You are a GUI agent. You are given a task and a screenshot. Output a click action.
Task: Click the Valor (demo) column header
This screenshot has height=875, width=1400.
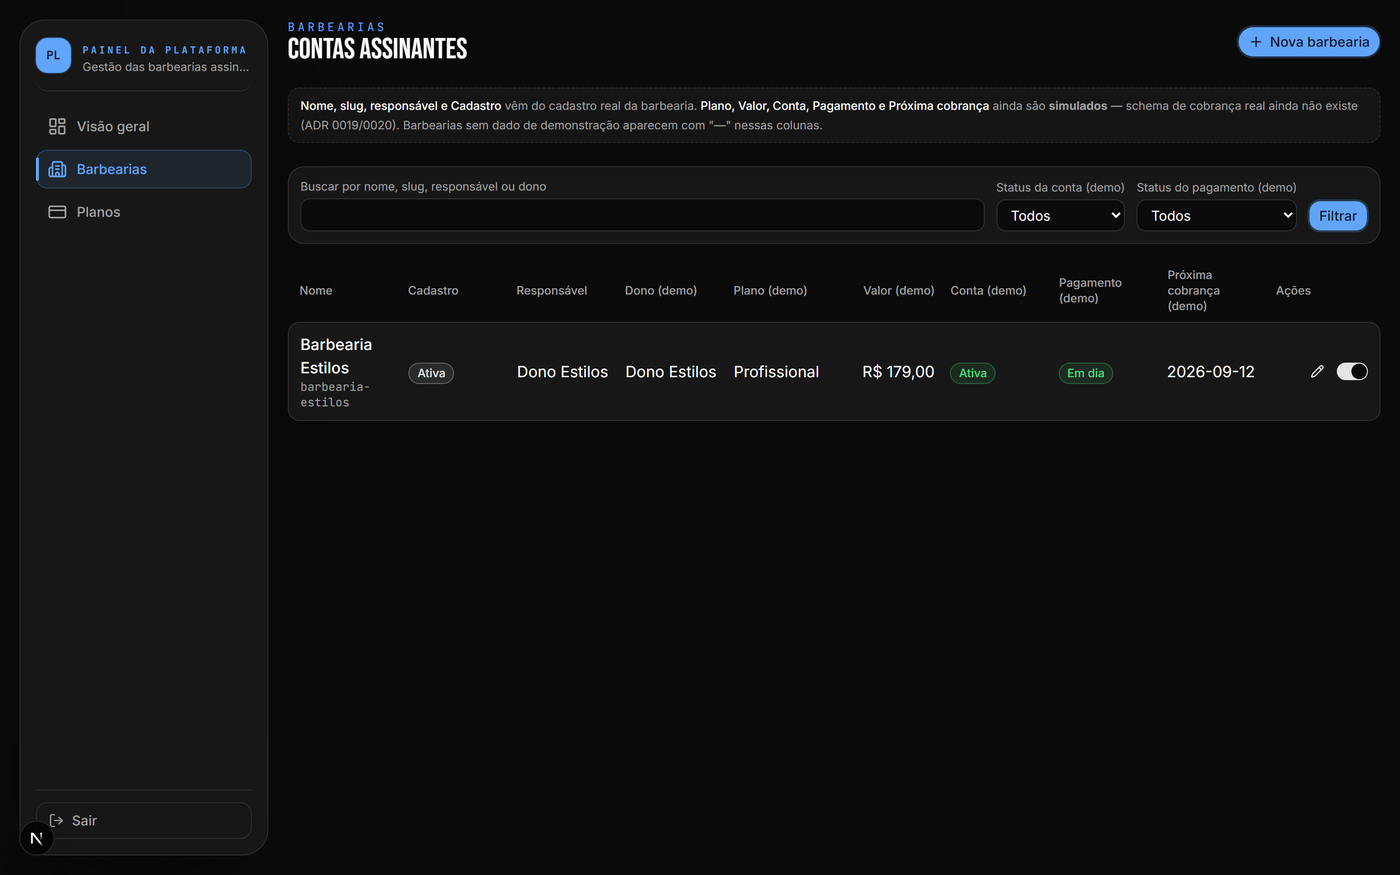tap(898, 290)
